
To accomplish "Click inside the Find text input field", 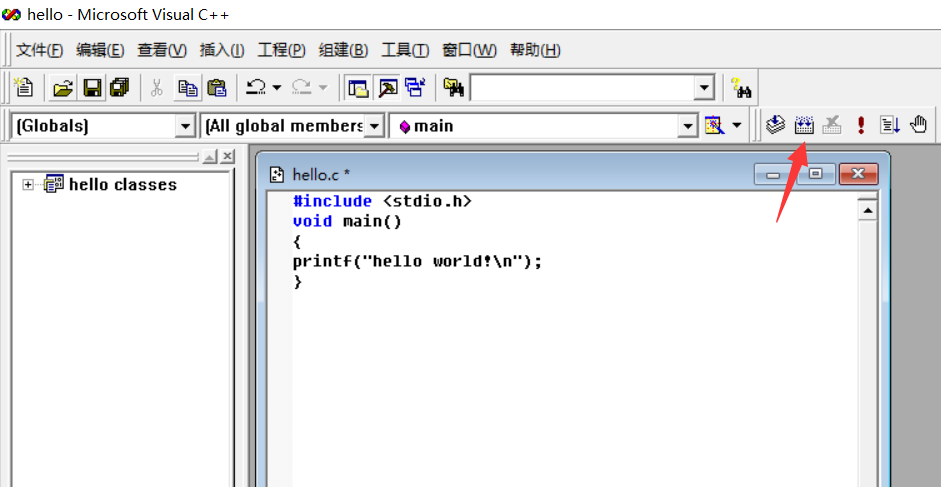I will click(x=582, y=88).
